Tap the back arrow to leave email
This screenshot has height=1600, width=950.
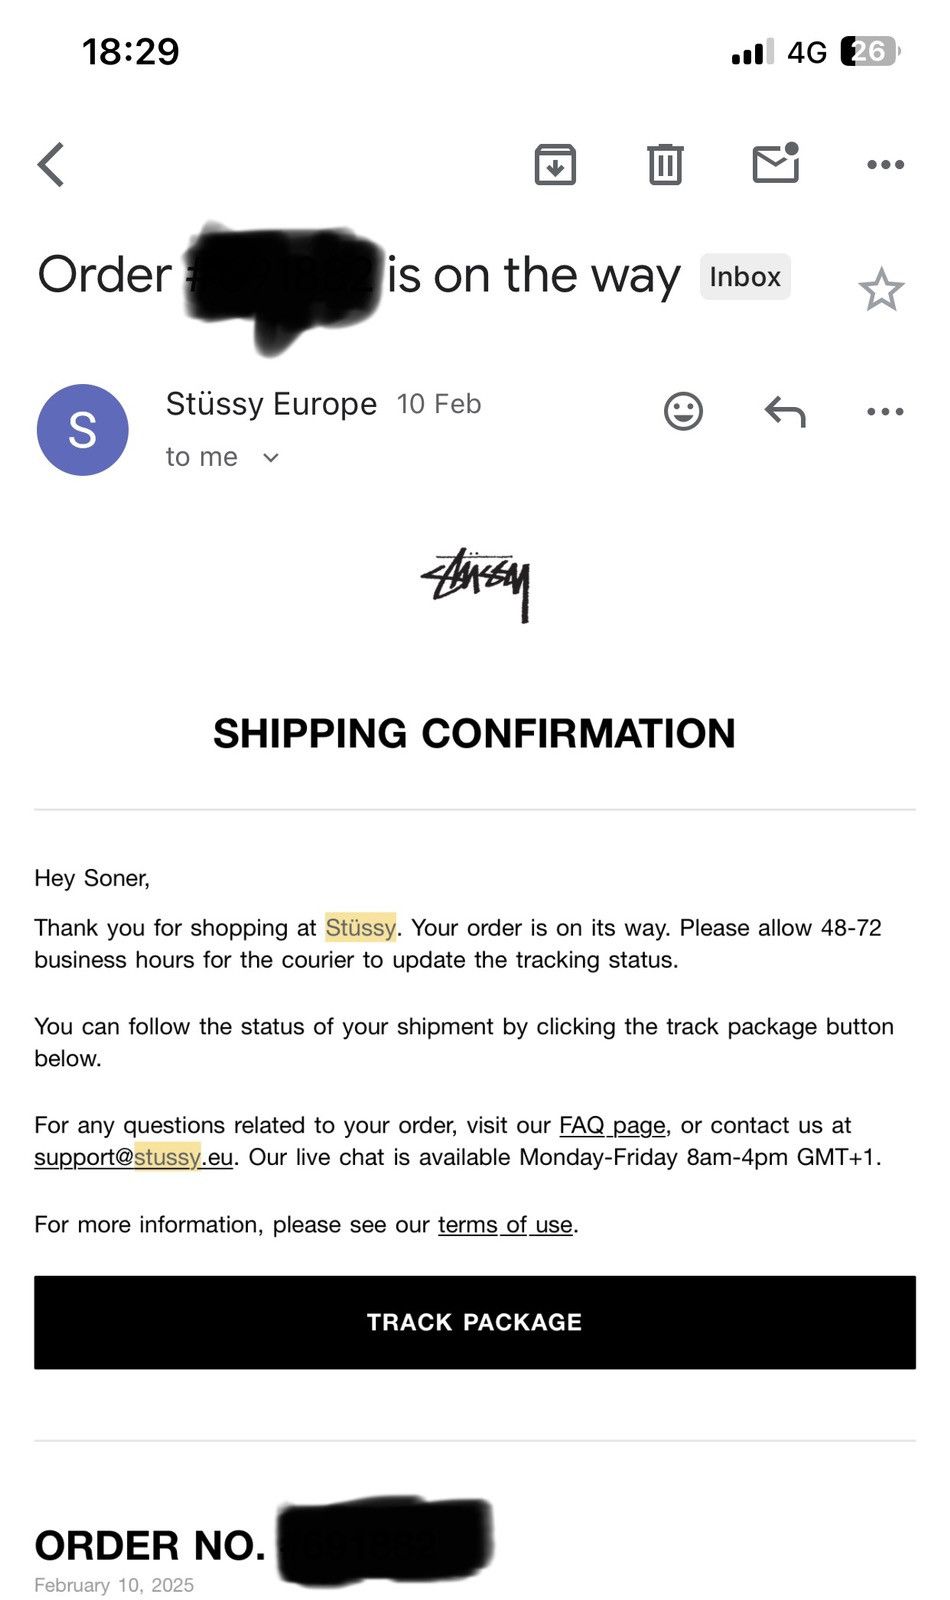click(x=51, y=165)
